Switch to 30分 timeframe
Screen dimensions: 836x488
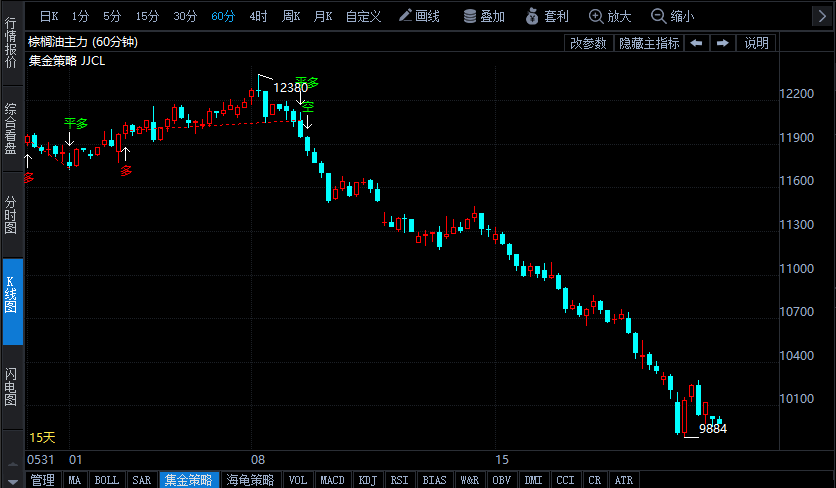185,17
